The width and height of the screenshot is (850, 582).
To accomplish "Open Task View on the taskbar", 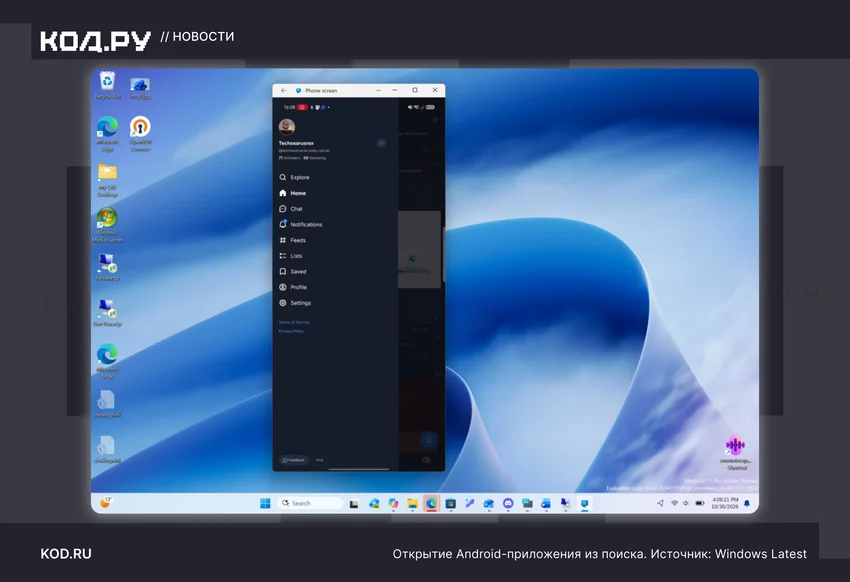I will 354,504.
